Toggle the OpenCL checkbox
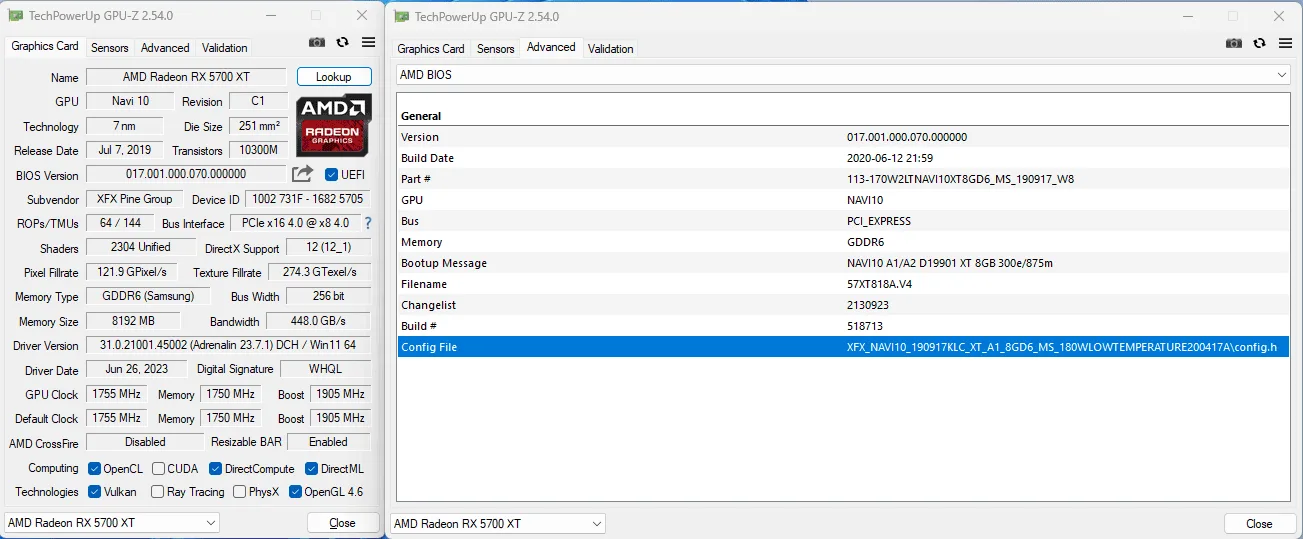Image resolution: width=1303 pixels, height=539 pixels. (94, 469)
